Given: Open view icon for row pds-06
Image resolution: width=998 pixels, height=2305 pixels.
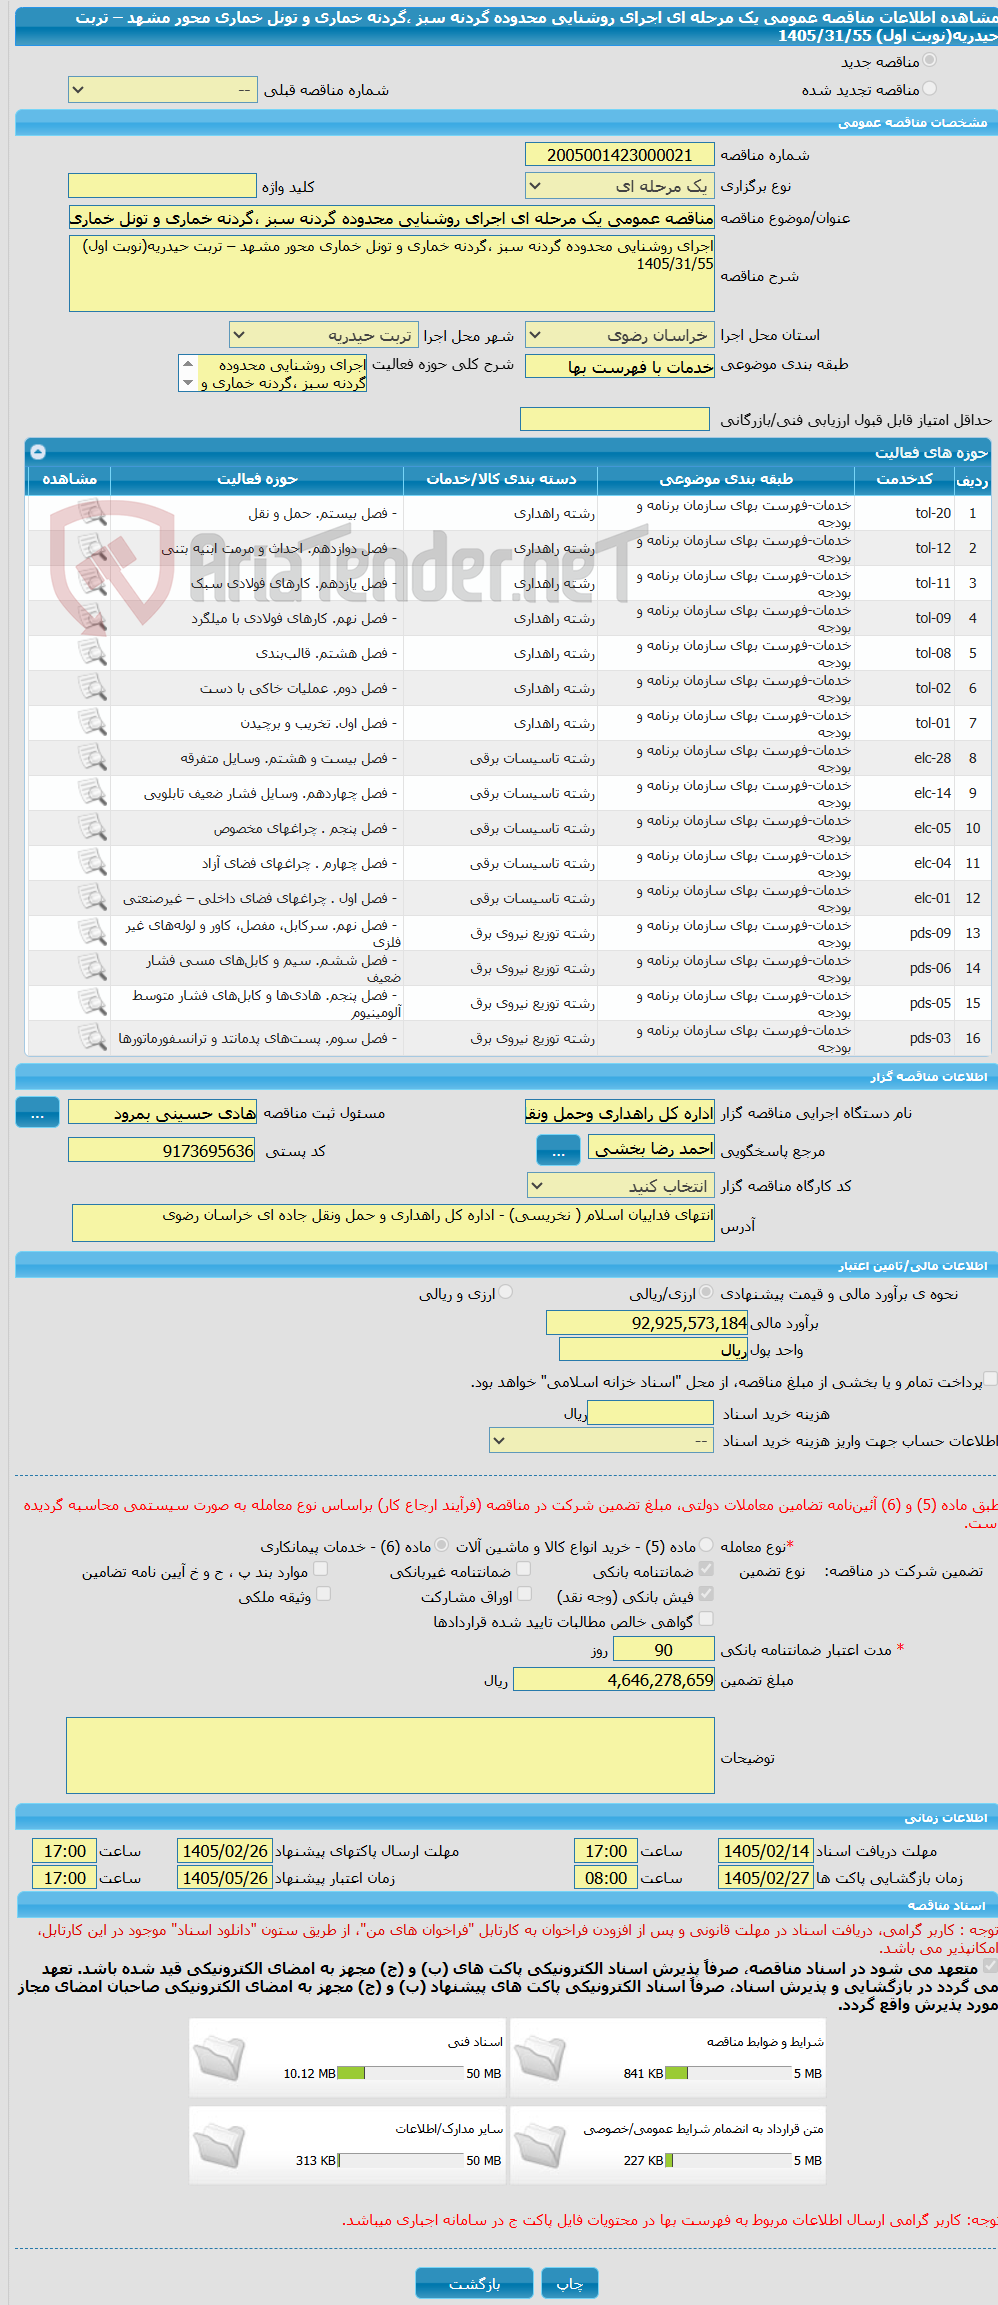Looking at the screenshot, I should click(92, 968).
